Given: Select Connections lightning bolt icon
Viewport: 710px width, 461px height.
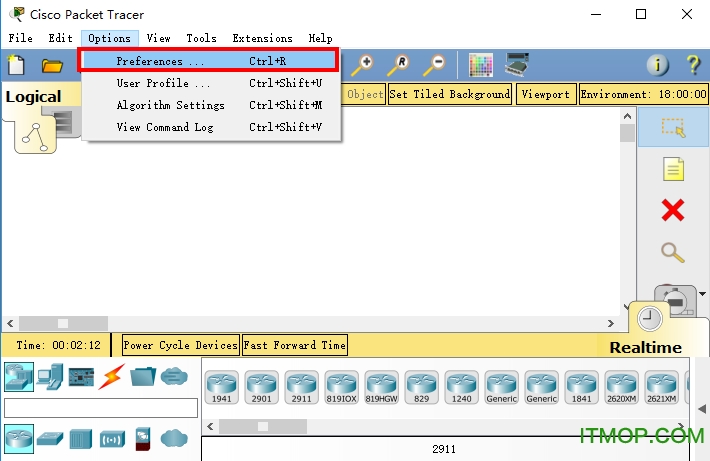Looking at the screenshot, I should point(112,377).
